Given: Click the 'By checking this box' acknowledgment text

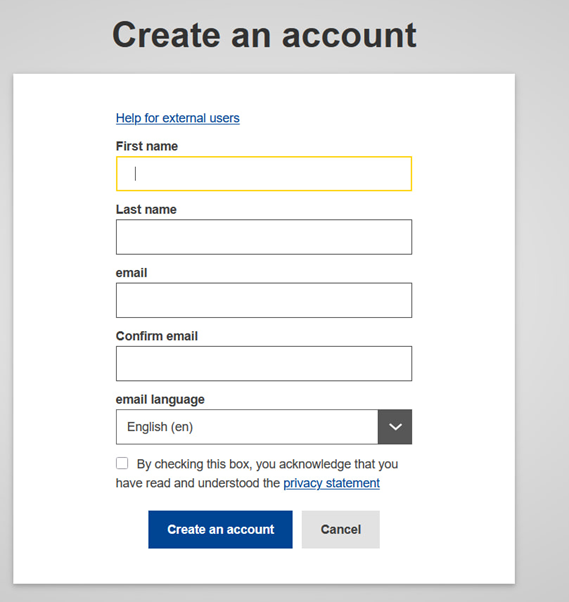Looking at the screenshot, I should pos(257,473).
